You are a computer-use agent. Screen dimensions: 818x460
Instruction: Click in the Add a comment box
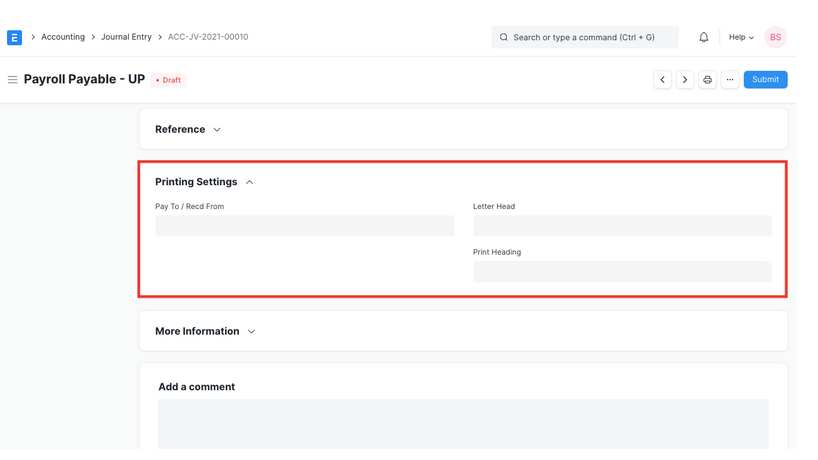point(463,424)
